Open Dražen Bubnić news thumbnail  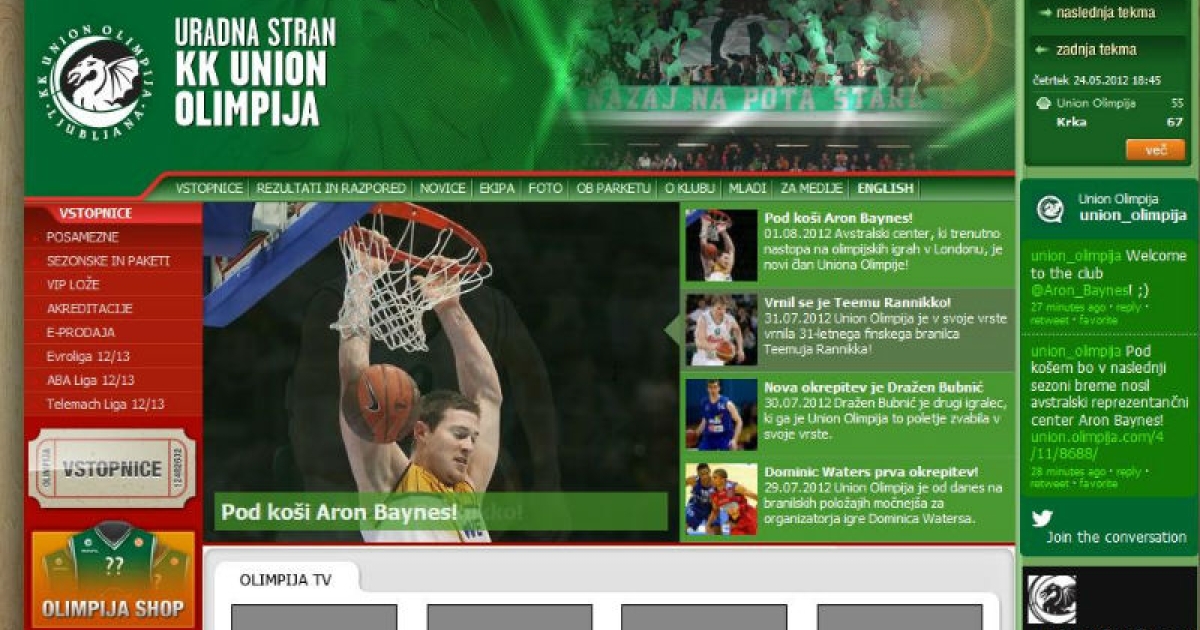[x=721, y=414]
